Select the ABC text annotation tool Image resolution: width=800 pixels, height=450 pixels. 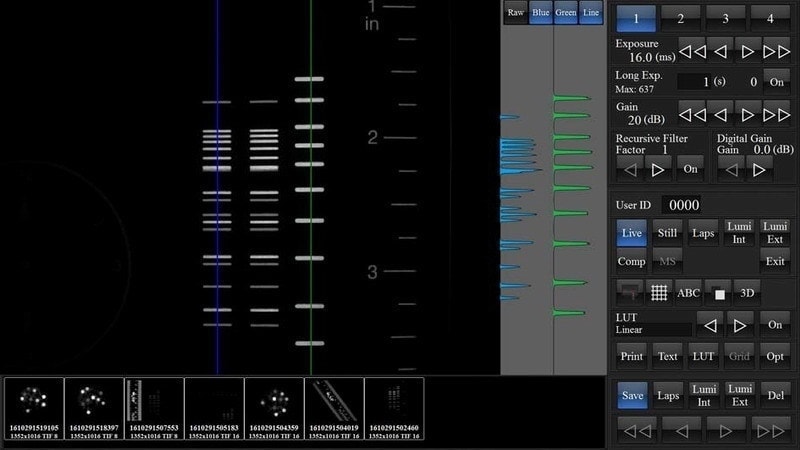pyautogui.click(x=689, y=293)
